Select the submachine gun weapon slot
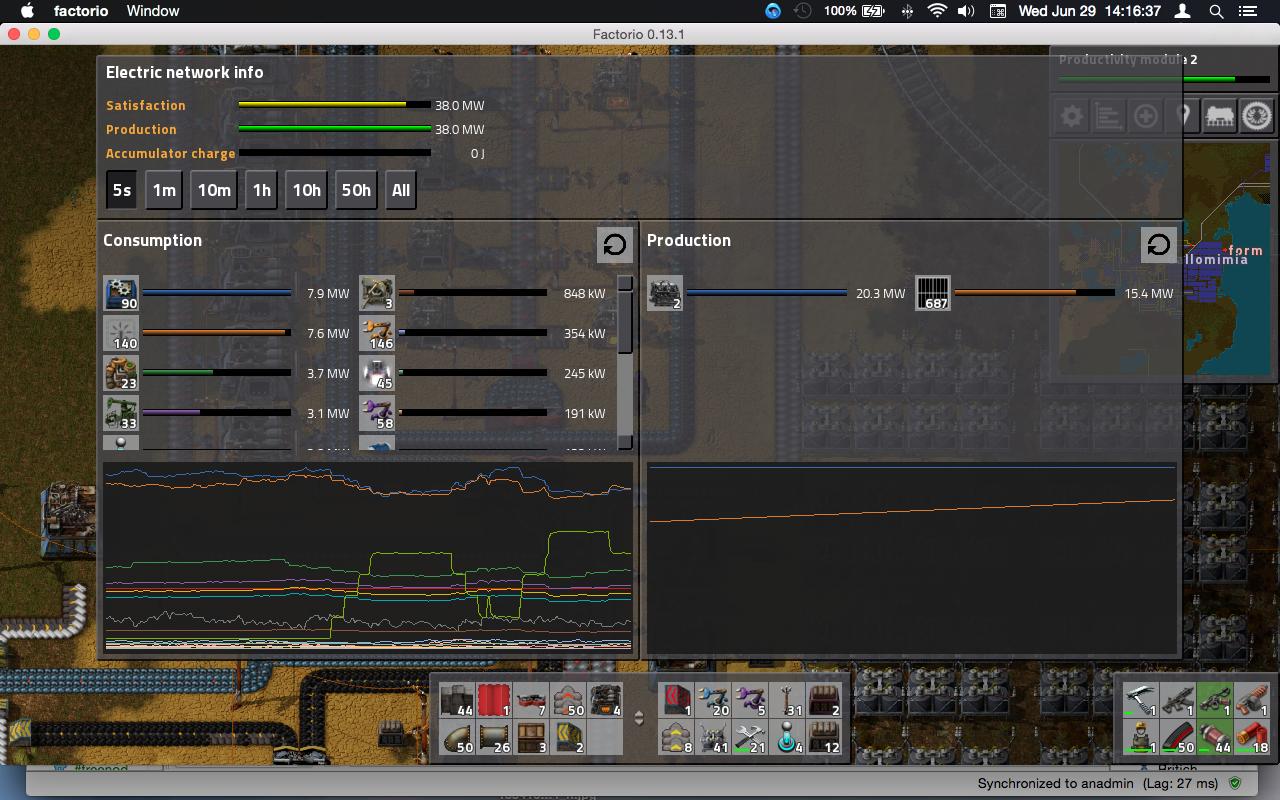Screen dimensions: 1280x800 1178,700
